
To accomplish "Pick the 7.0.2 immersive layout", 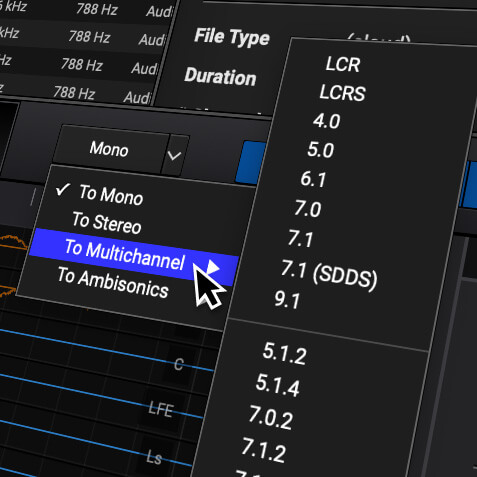I will click(x=271, y=418).
